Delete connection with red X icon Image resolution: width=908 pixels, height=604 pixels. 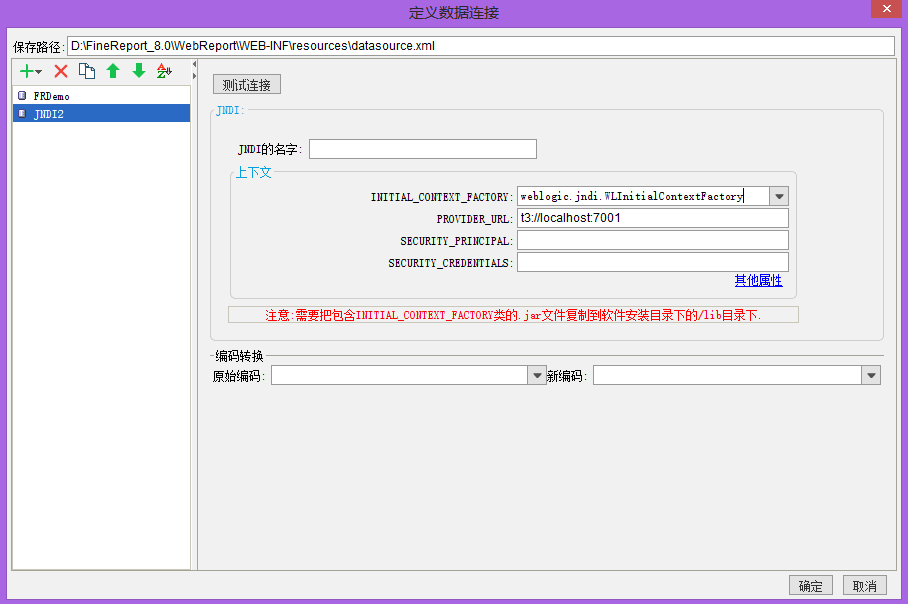coord(61,71)
